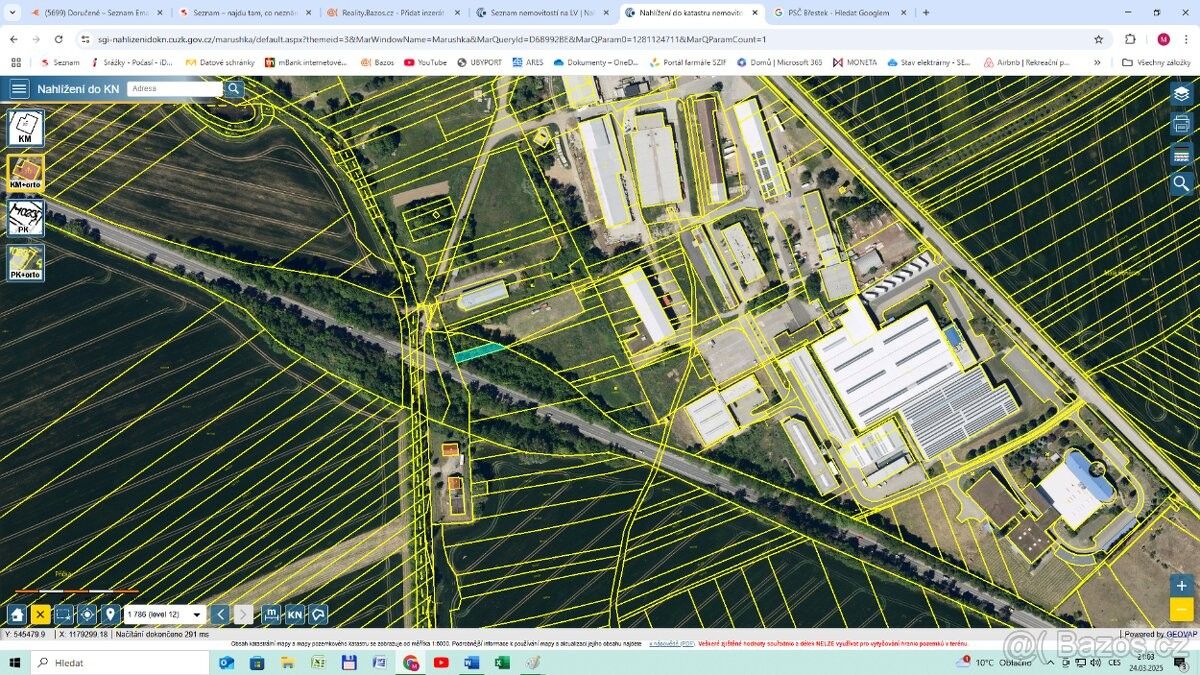This screenshot has height=675, width=1200.
Task: Click the print map icon
Action: click(x=1181, y=125)
